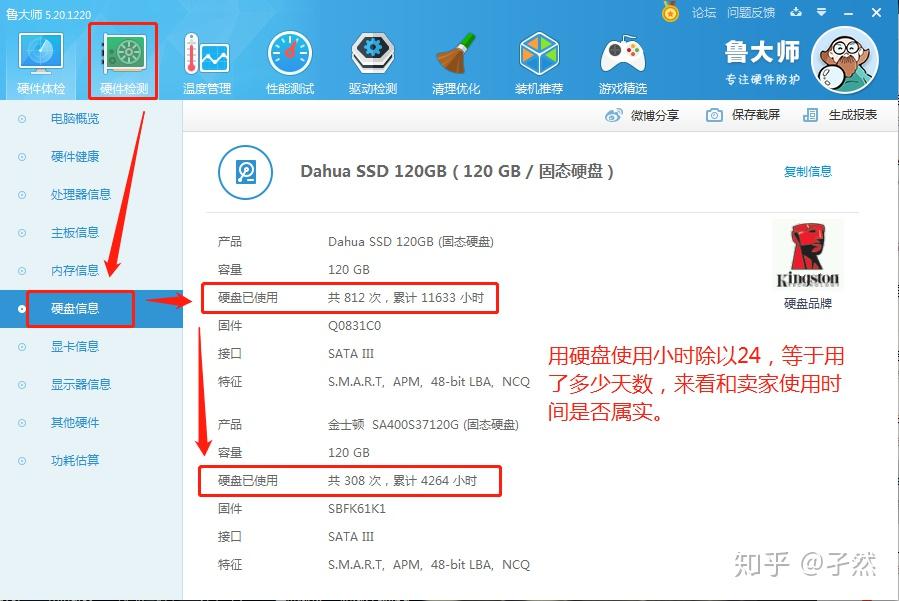
Task: Click firmware value Q0831C0
Action: click(354, 326)
